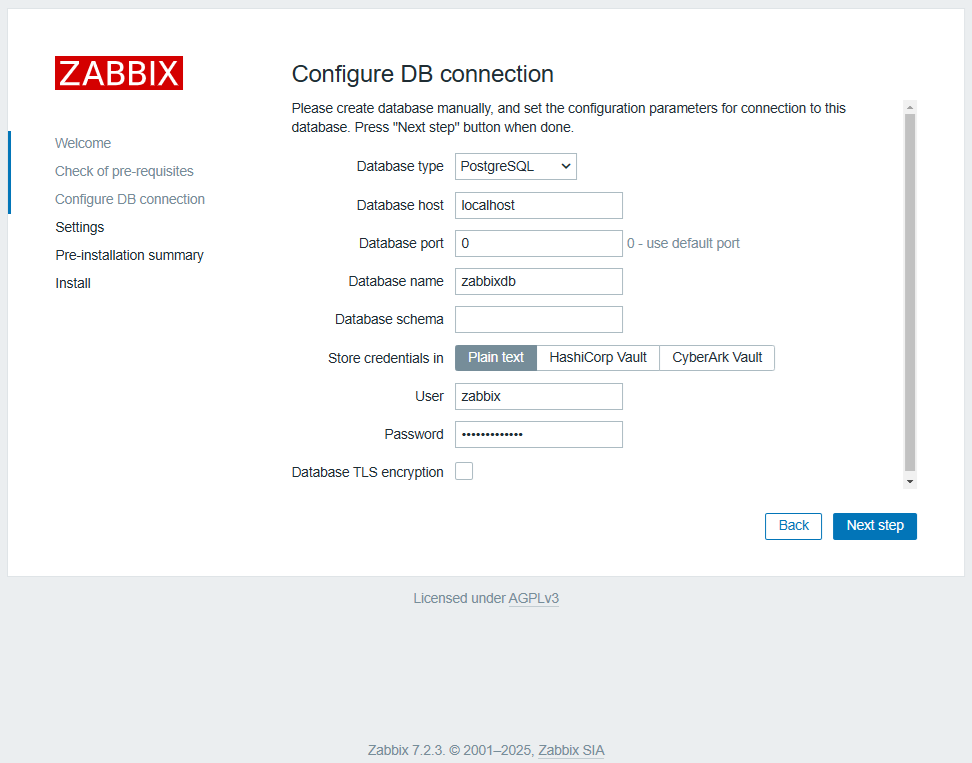Click the Configure DB connection heading

422,74
